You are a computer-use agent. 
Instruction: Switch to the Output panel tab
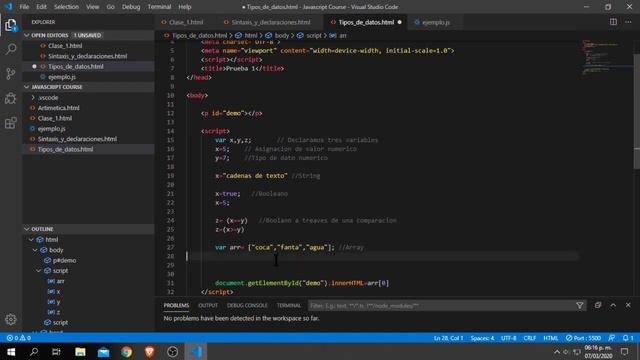click(x=208, y=305)
